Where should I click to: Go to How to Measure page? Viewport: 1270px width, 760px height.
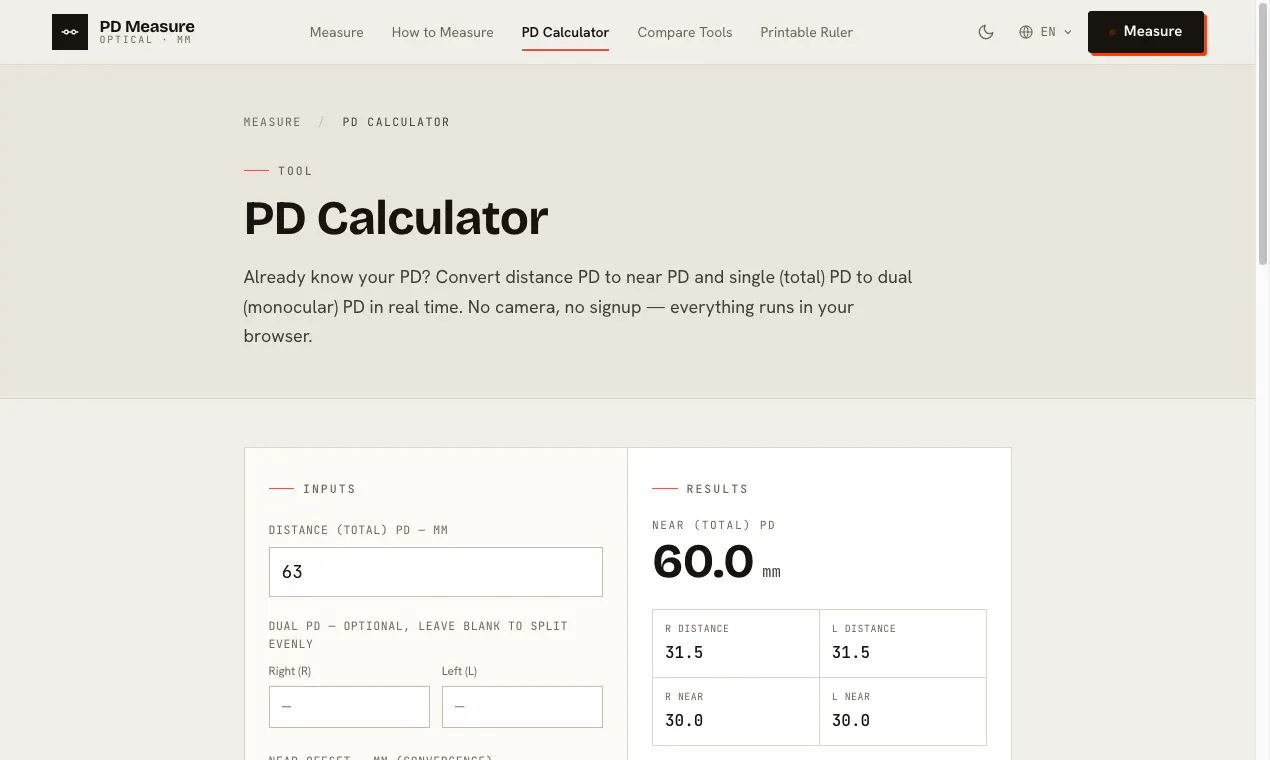(x=443, y=32)
